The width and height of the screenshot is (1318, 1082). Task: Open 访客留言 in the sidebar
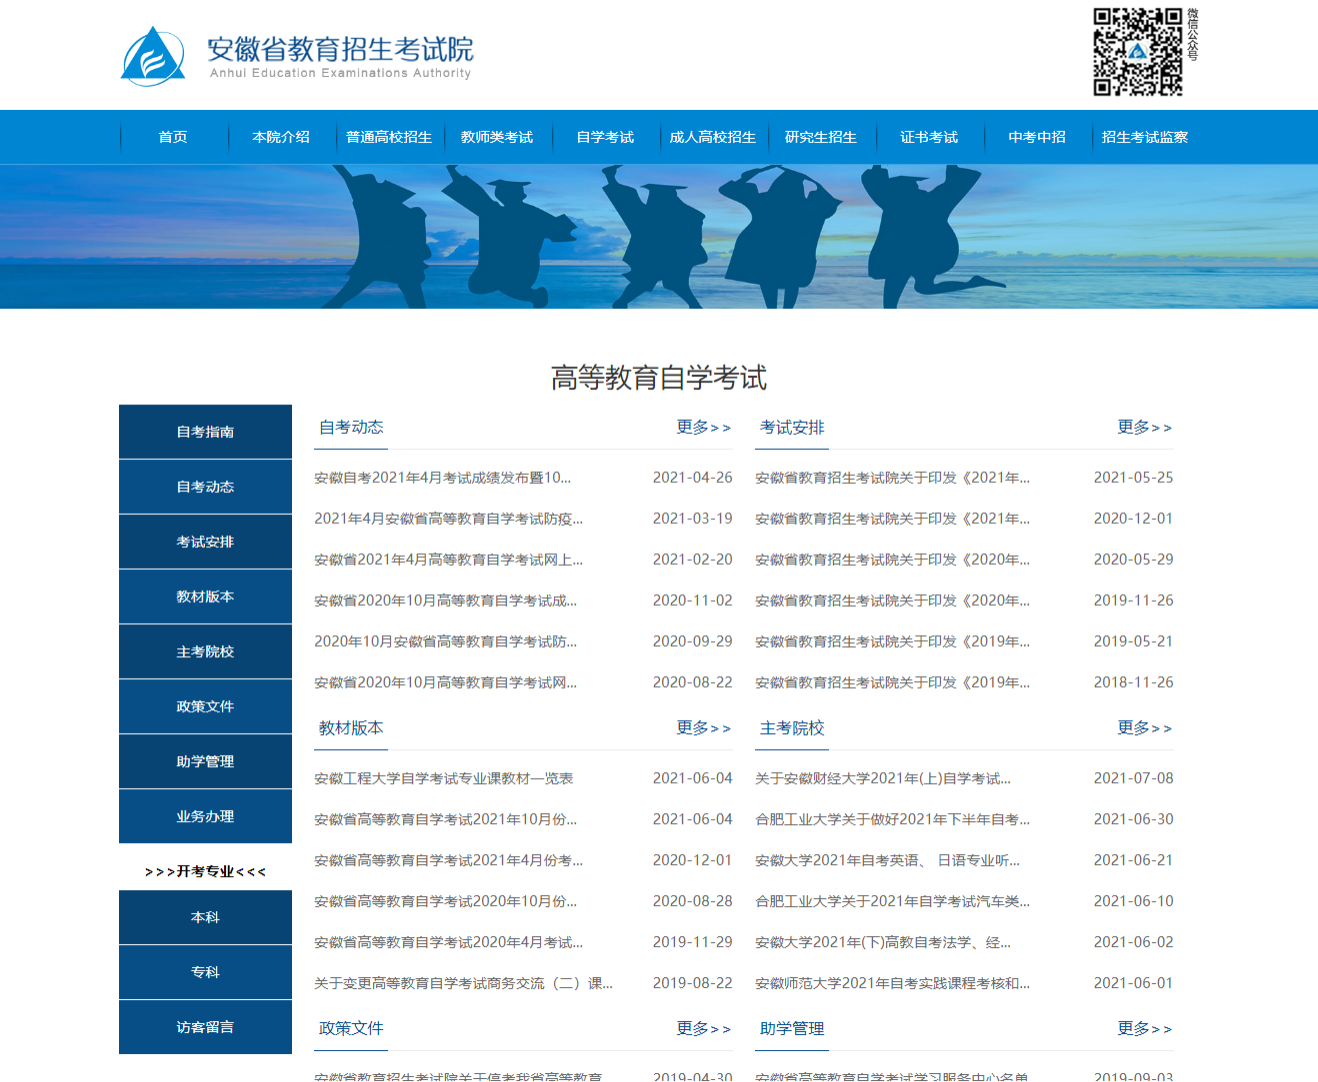(x=205, y=1027)
